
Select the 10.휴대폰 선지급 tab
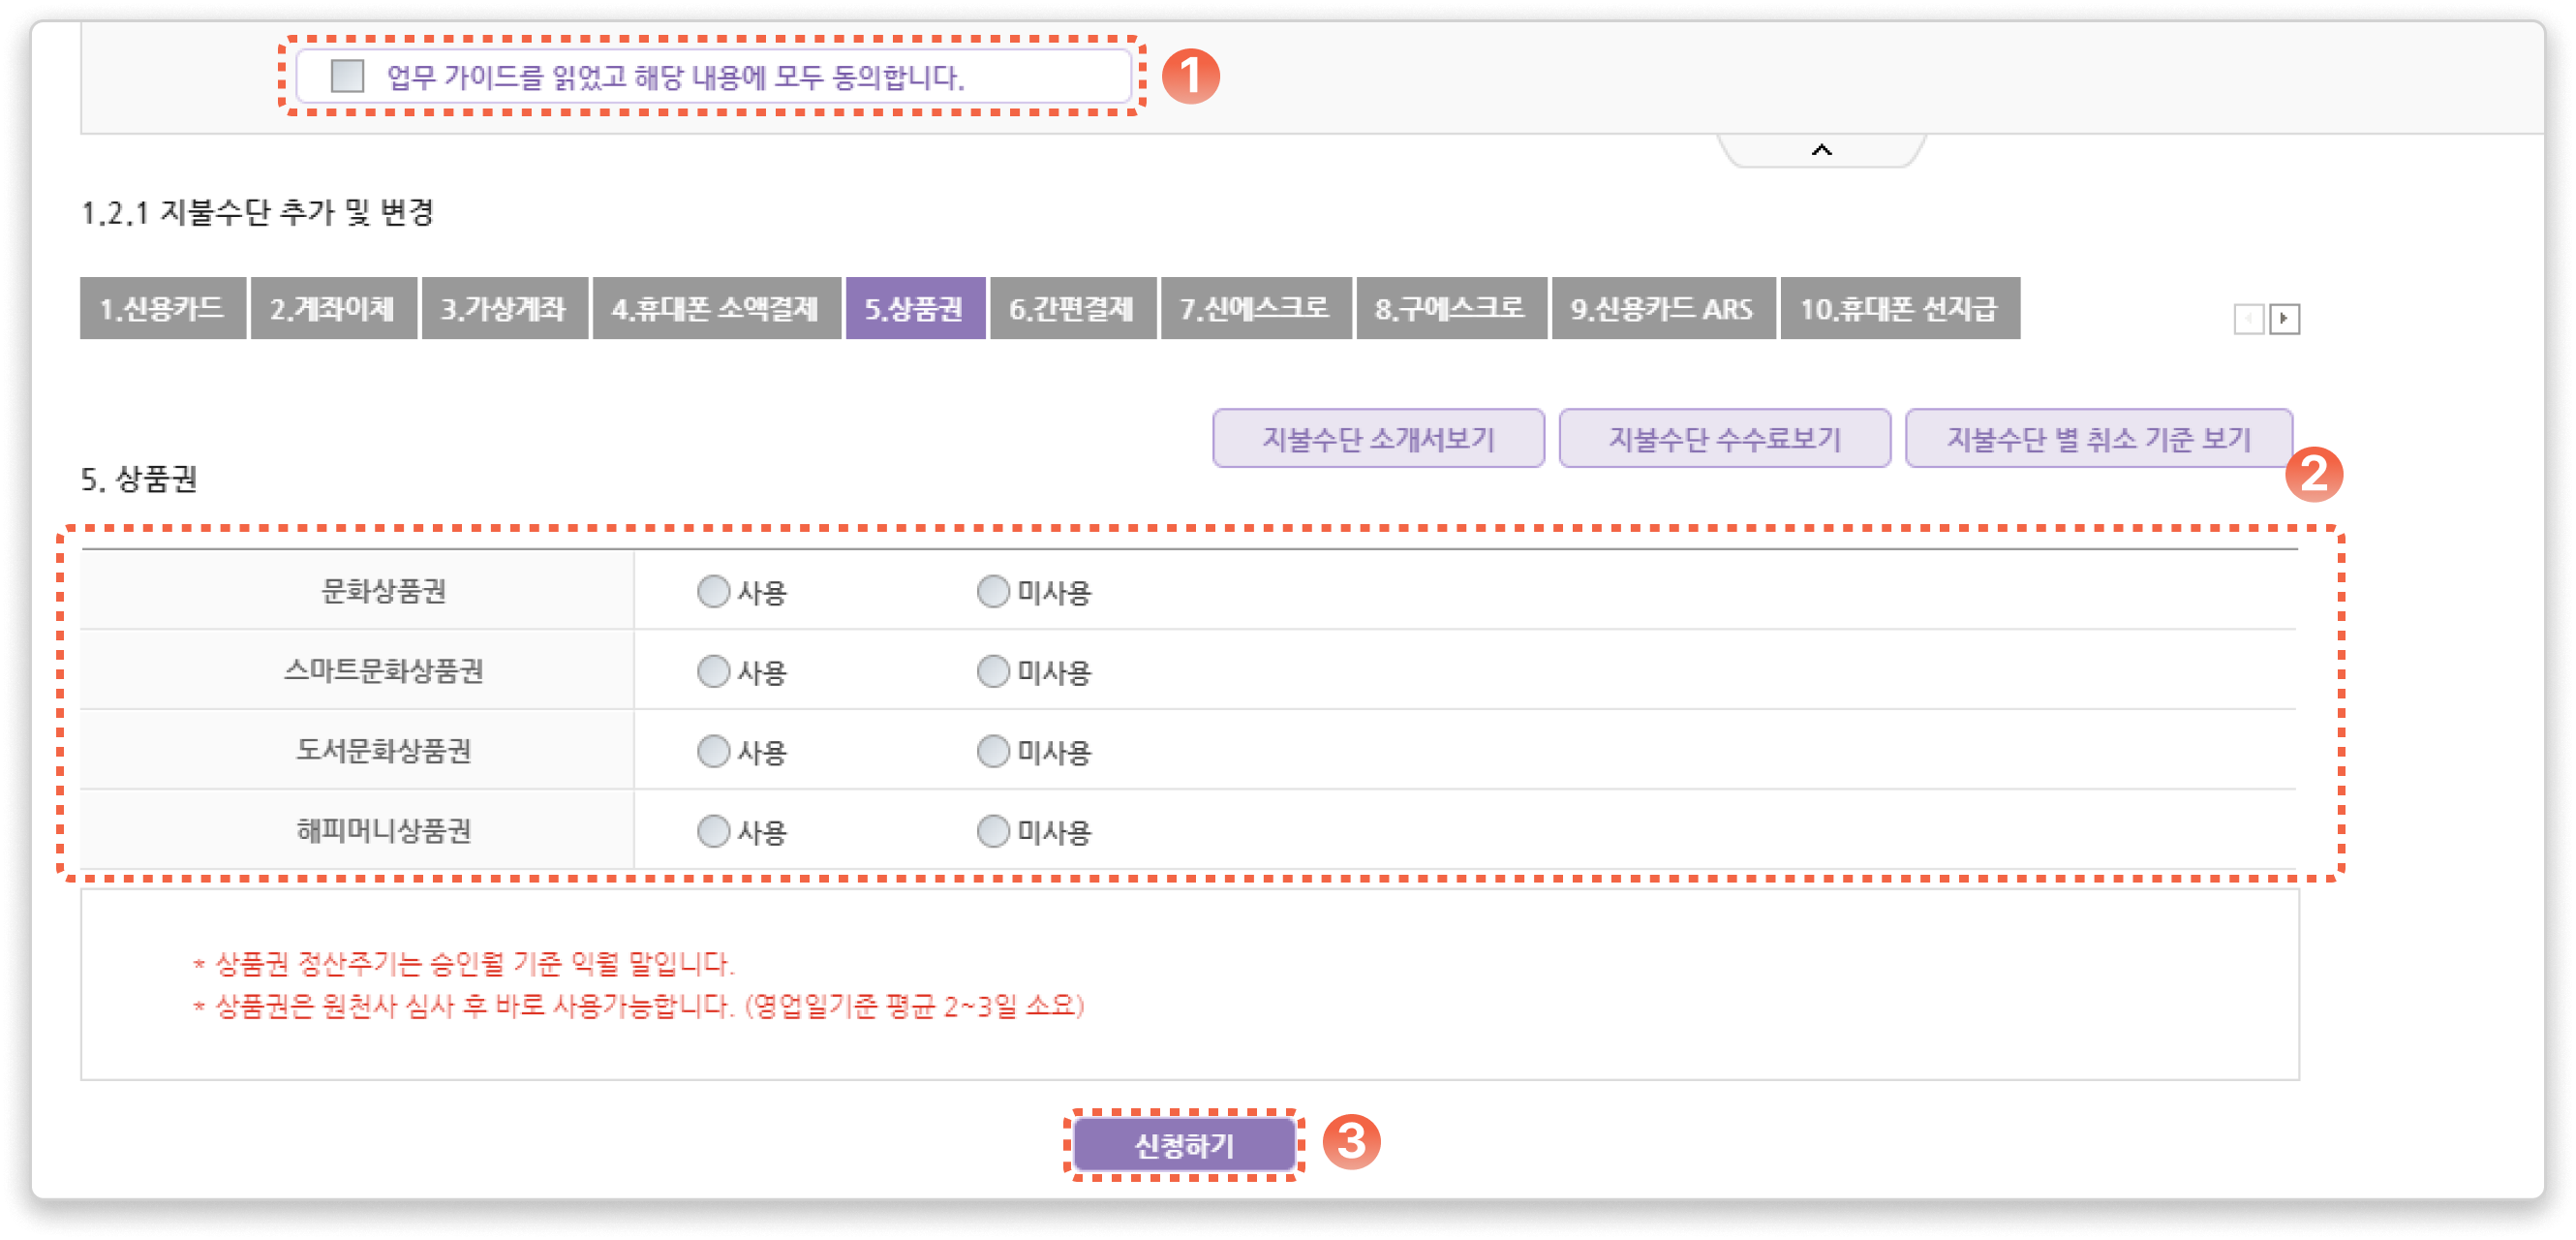[1900, 308]
